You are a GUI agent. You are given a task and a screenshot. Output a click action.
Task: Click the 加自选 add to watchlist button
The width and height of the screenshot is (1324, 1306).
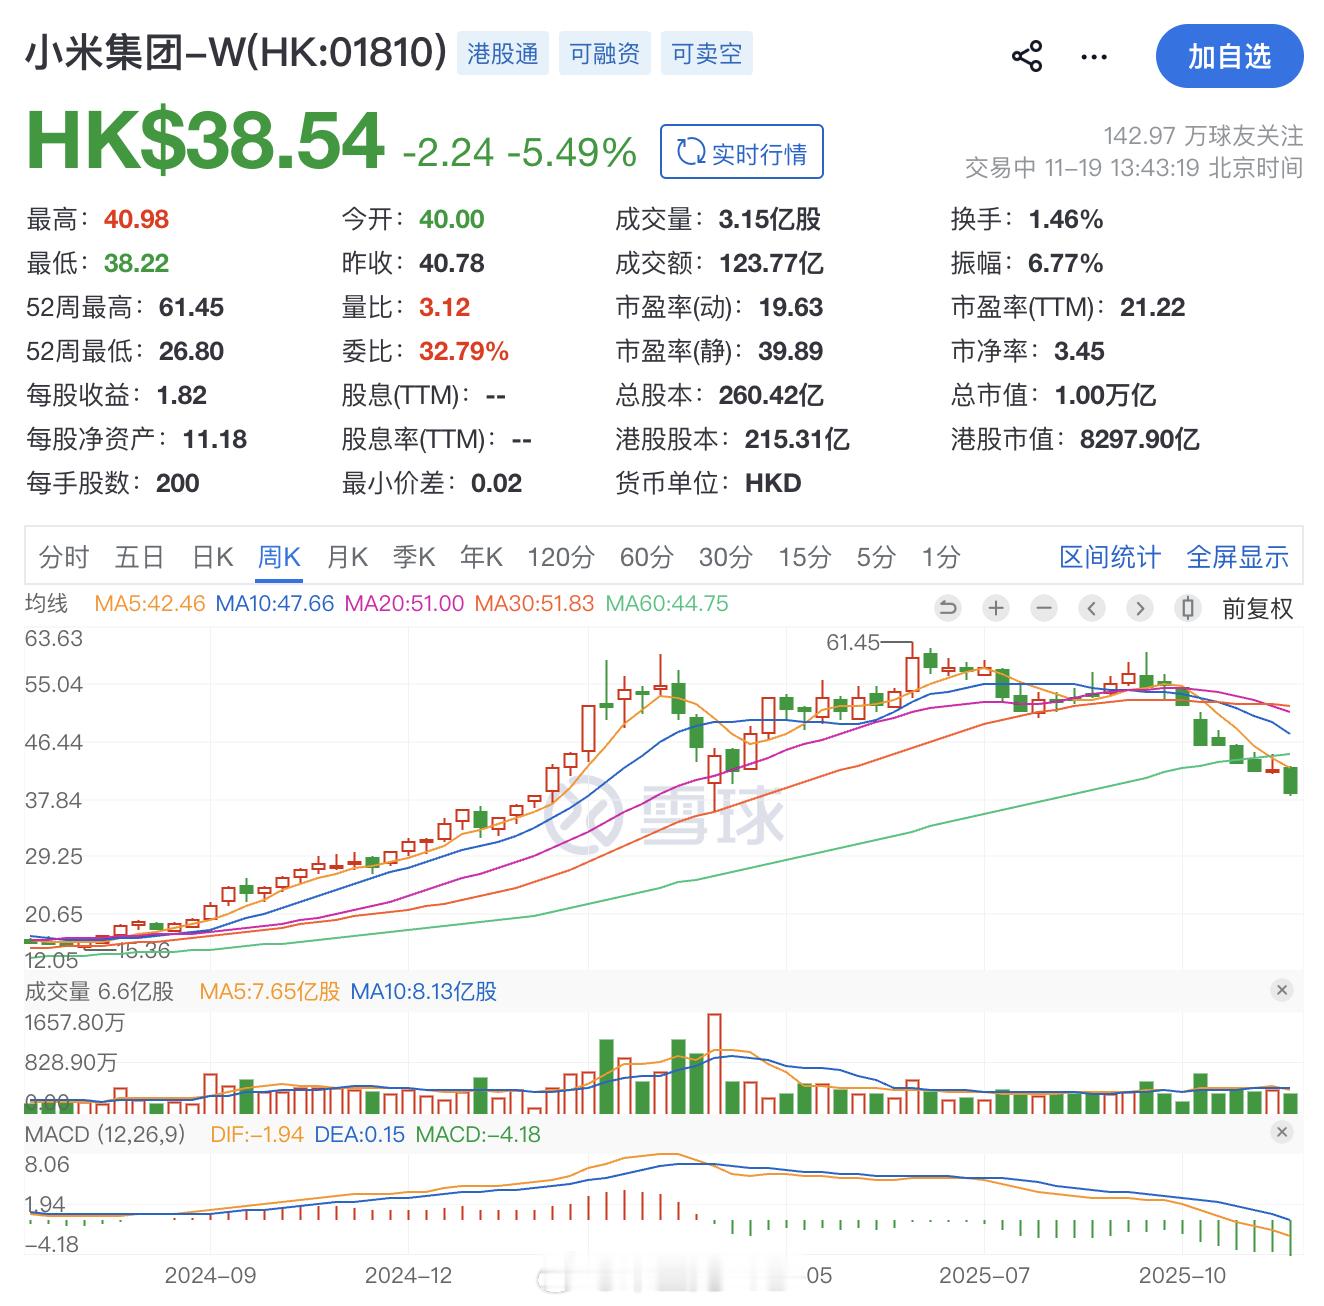(1229, 56)
